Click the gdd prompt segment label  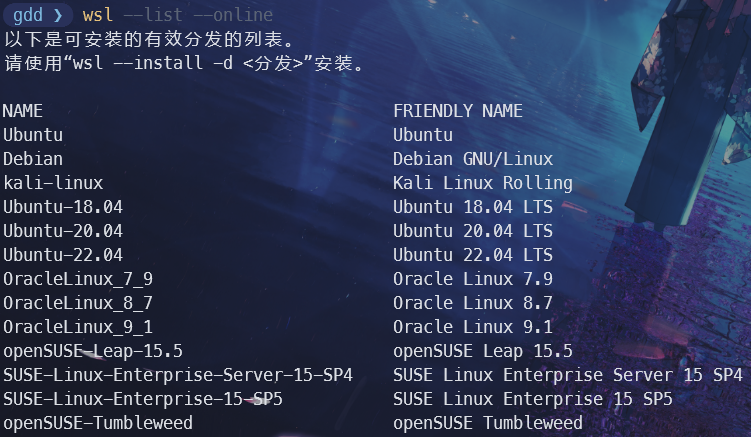[x=28, y=15]
